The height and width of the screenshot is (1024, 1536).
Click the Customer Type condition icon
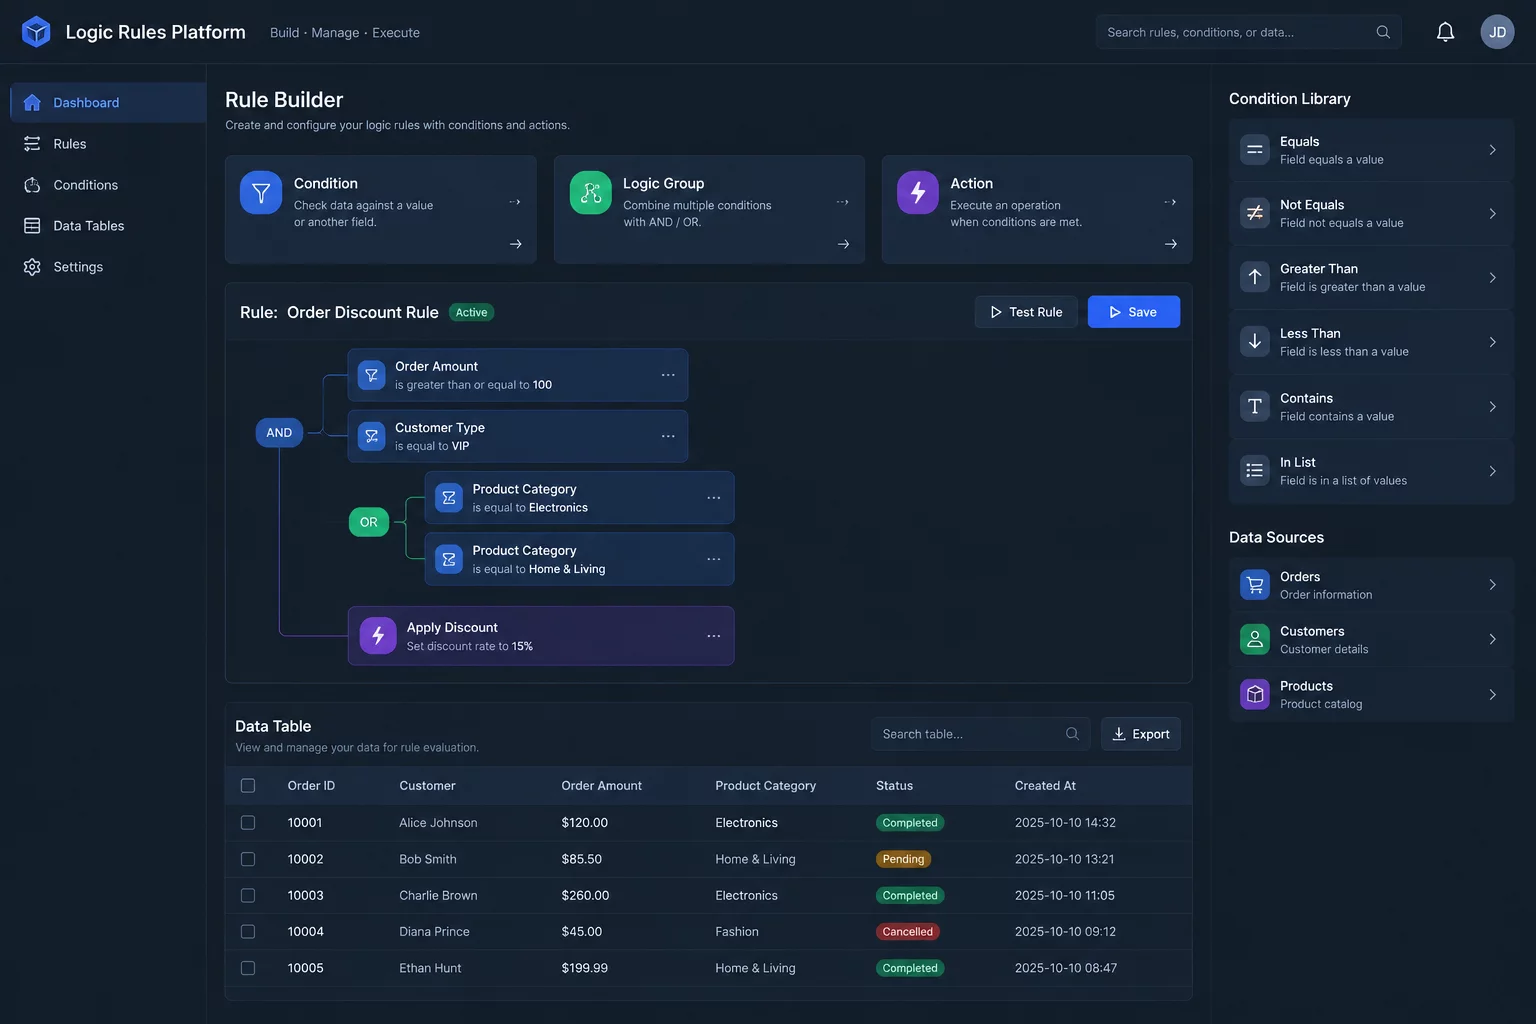[x=371, y=436]
